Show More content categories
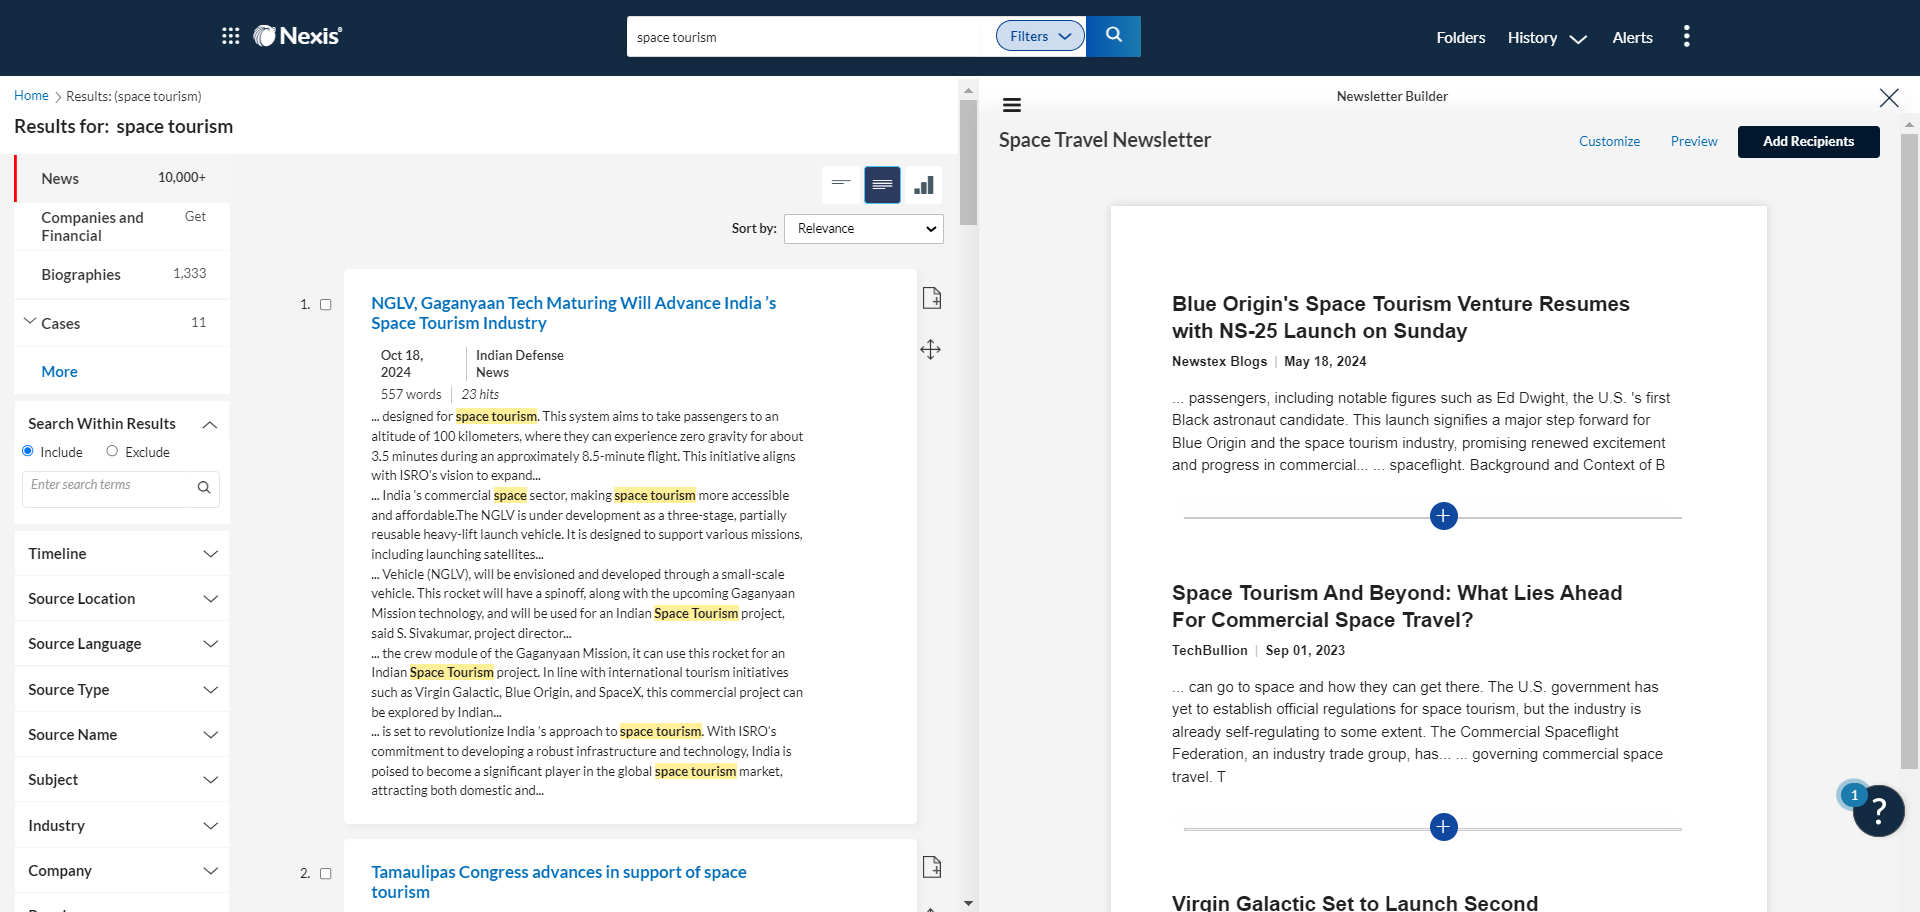1920x912 pixels. [x=59, y=372]
